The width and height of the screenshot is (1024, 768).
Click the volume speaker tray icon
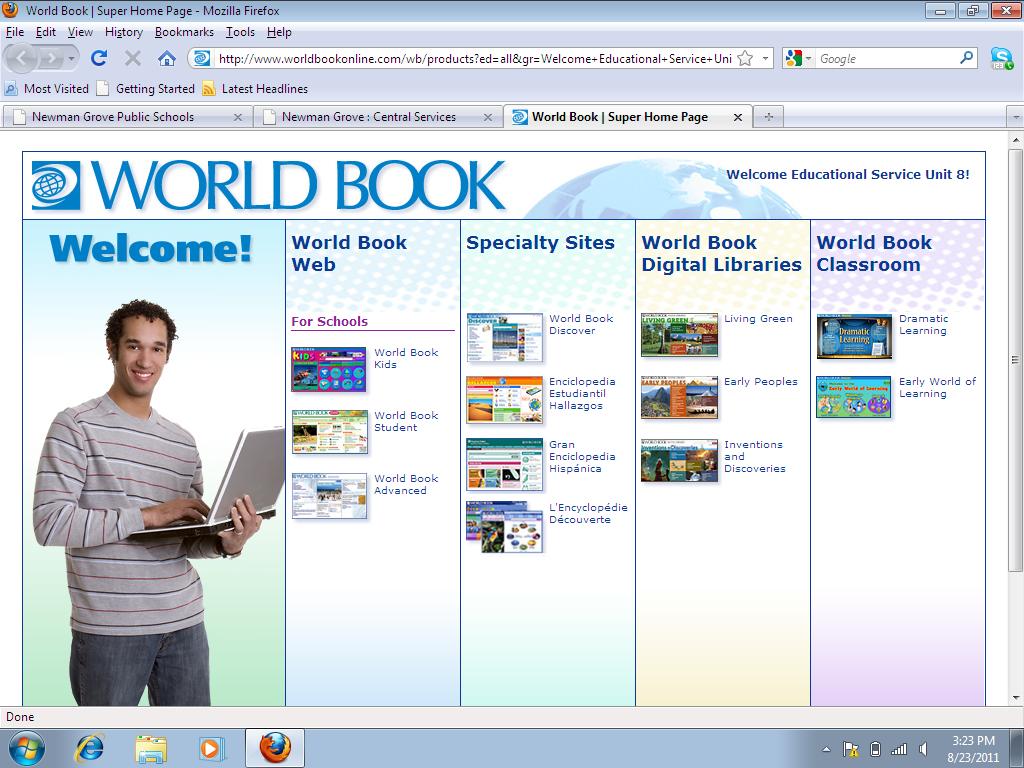pos(923,749)
